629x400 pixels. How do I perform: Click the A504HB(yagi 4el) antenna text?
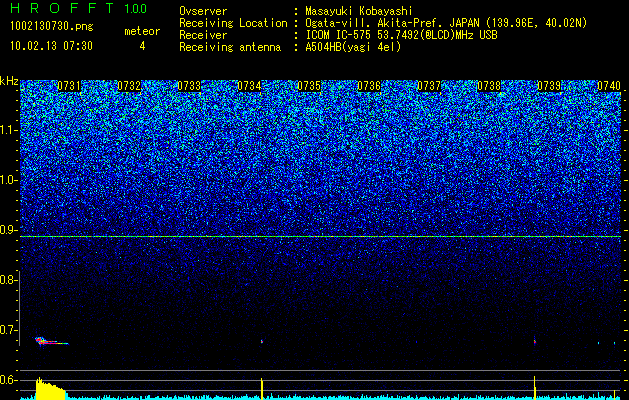[x=353, y=47]
